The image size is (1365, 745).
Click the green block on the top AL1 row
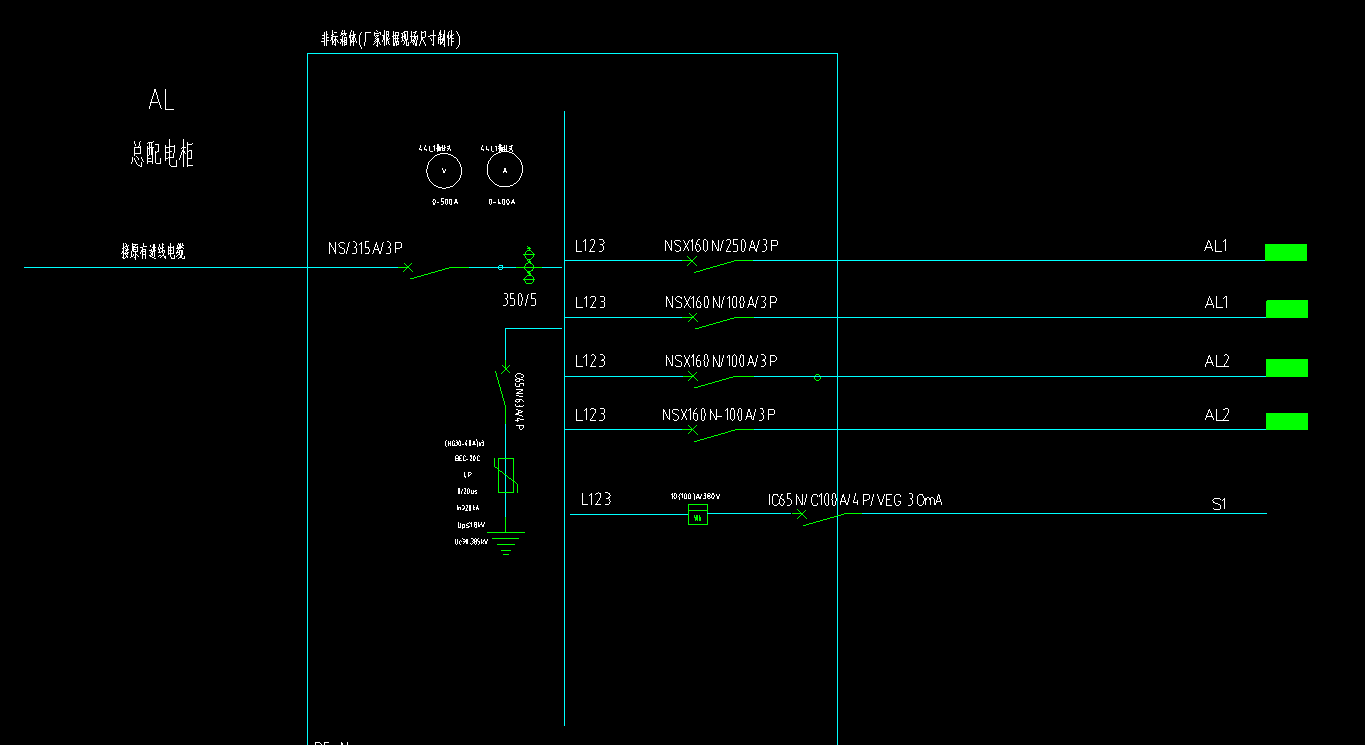coord(1286,252)
